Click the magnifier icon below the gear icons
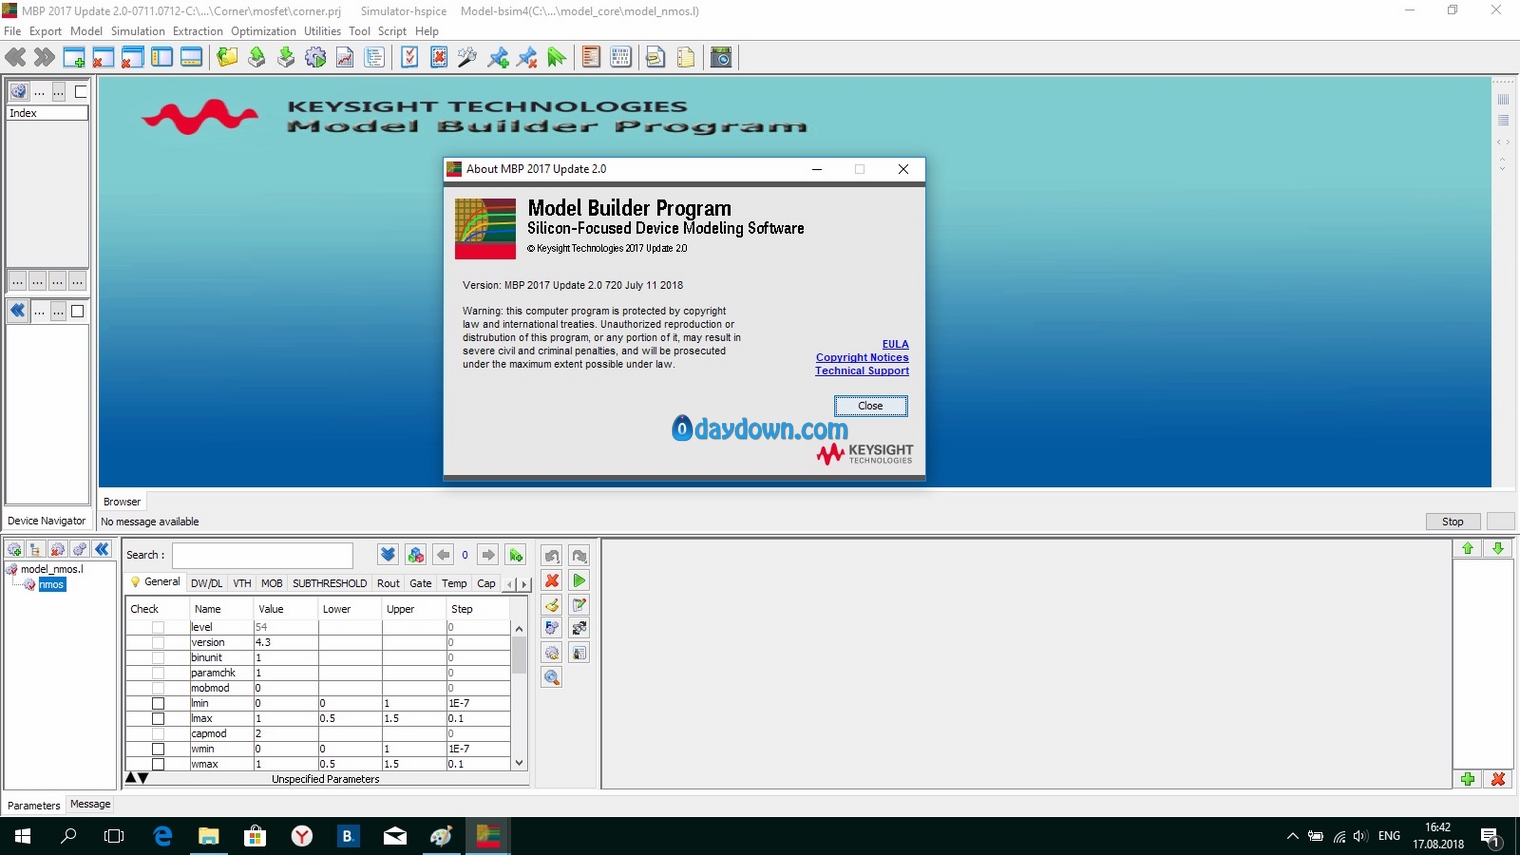 pos(551,677)
